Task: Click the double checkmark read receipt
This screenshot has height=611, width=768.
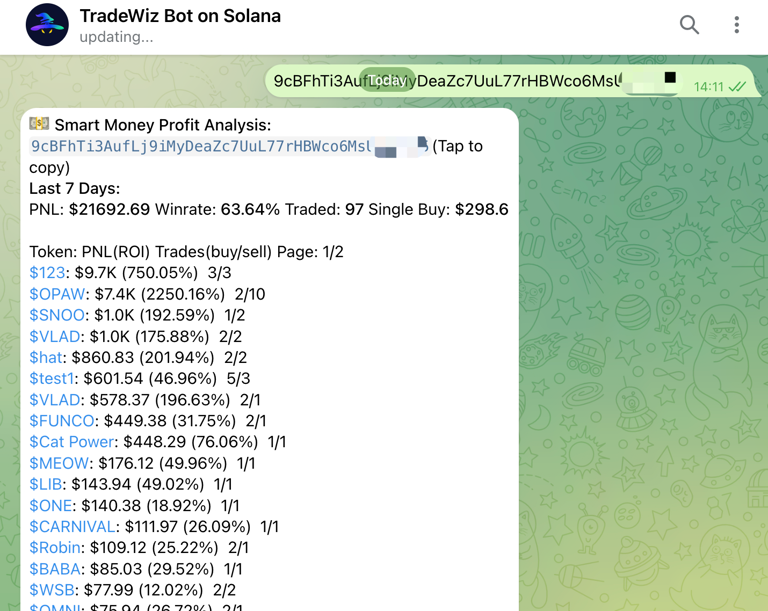Action: (737, 87)
